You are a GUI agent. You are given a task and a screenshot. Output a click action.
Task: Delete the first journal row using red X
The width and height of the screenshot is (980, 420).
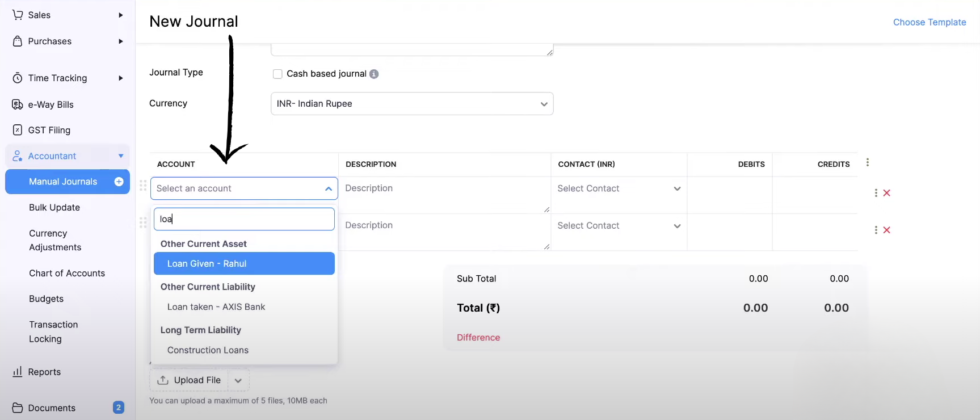tap(886, 193)
